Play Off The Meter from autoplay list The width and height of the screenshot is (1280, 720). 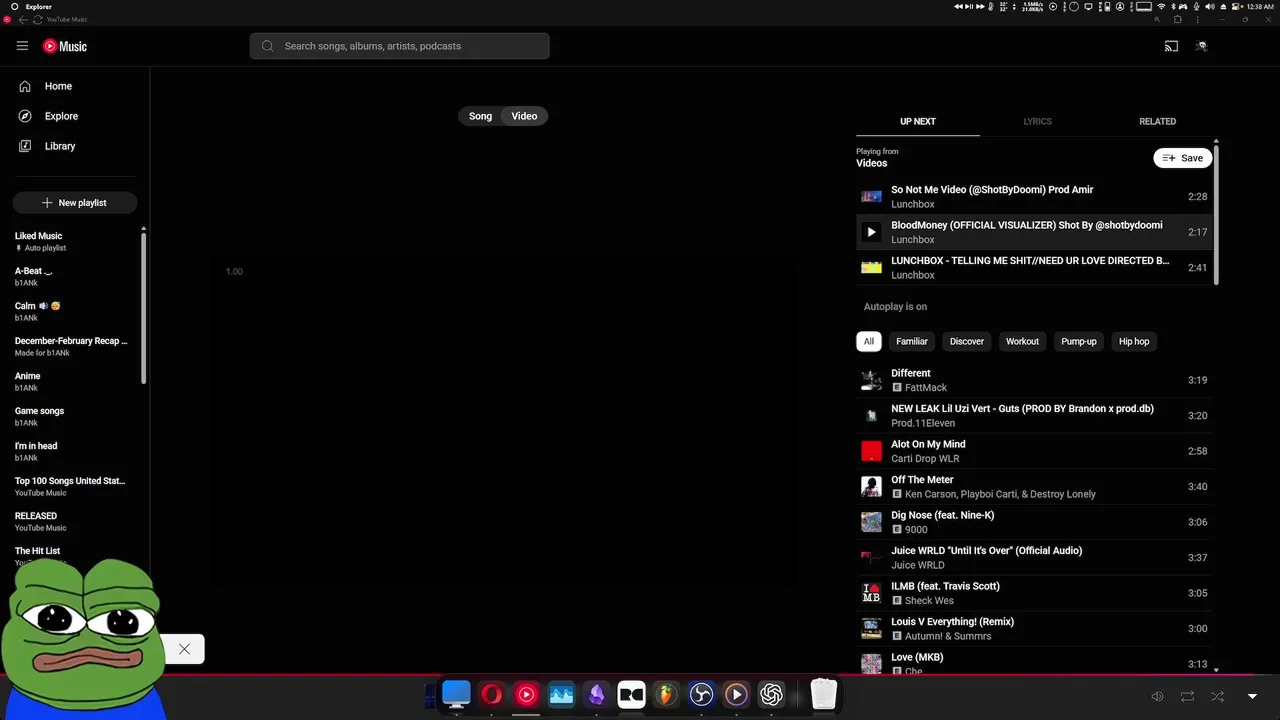point(1034,487)
